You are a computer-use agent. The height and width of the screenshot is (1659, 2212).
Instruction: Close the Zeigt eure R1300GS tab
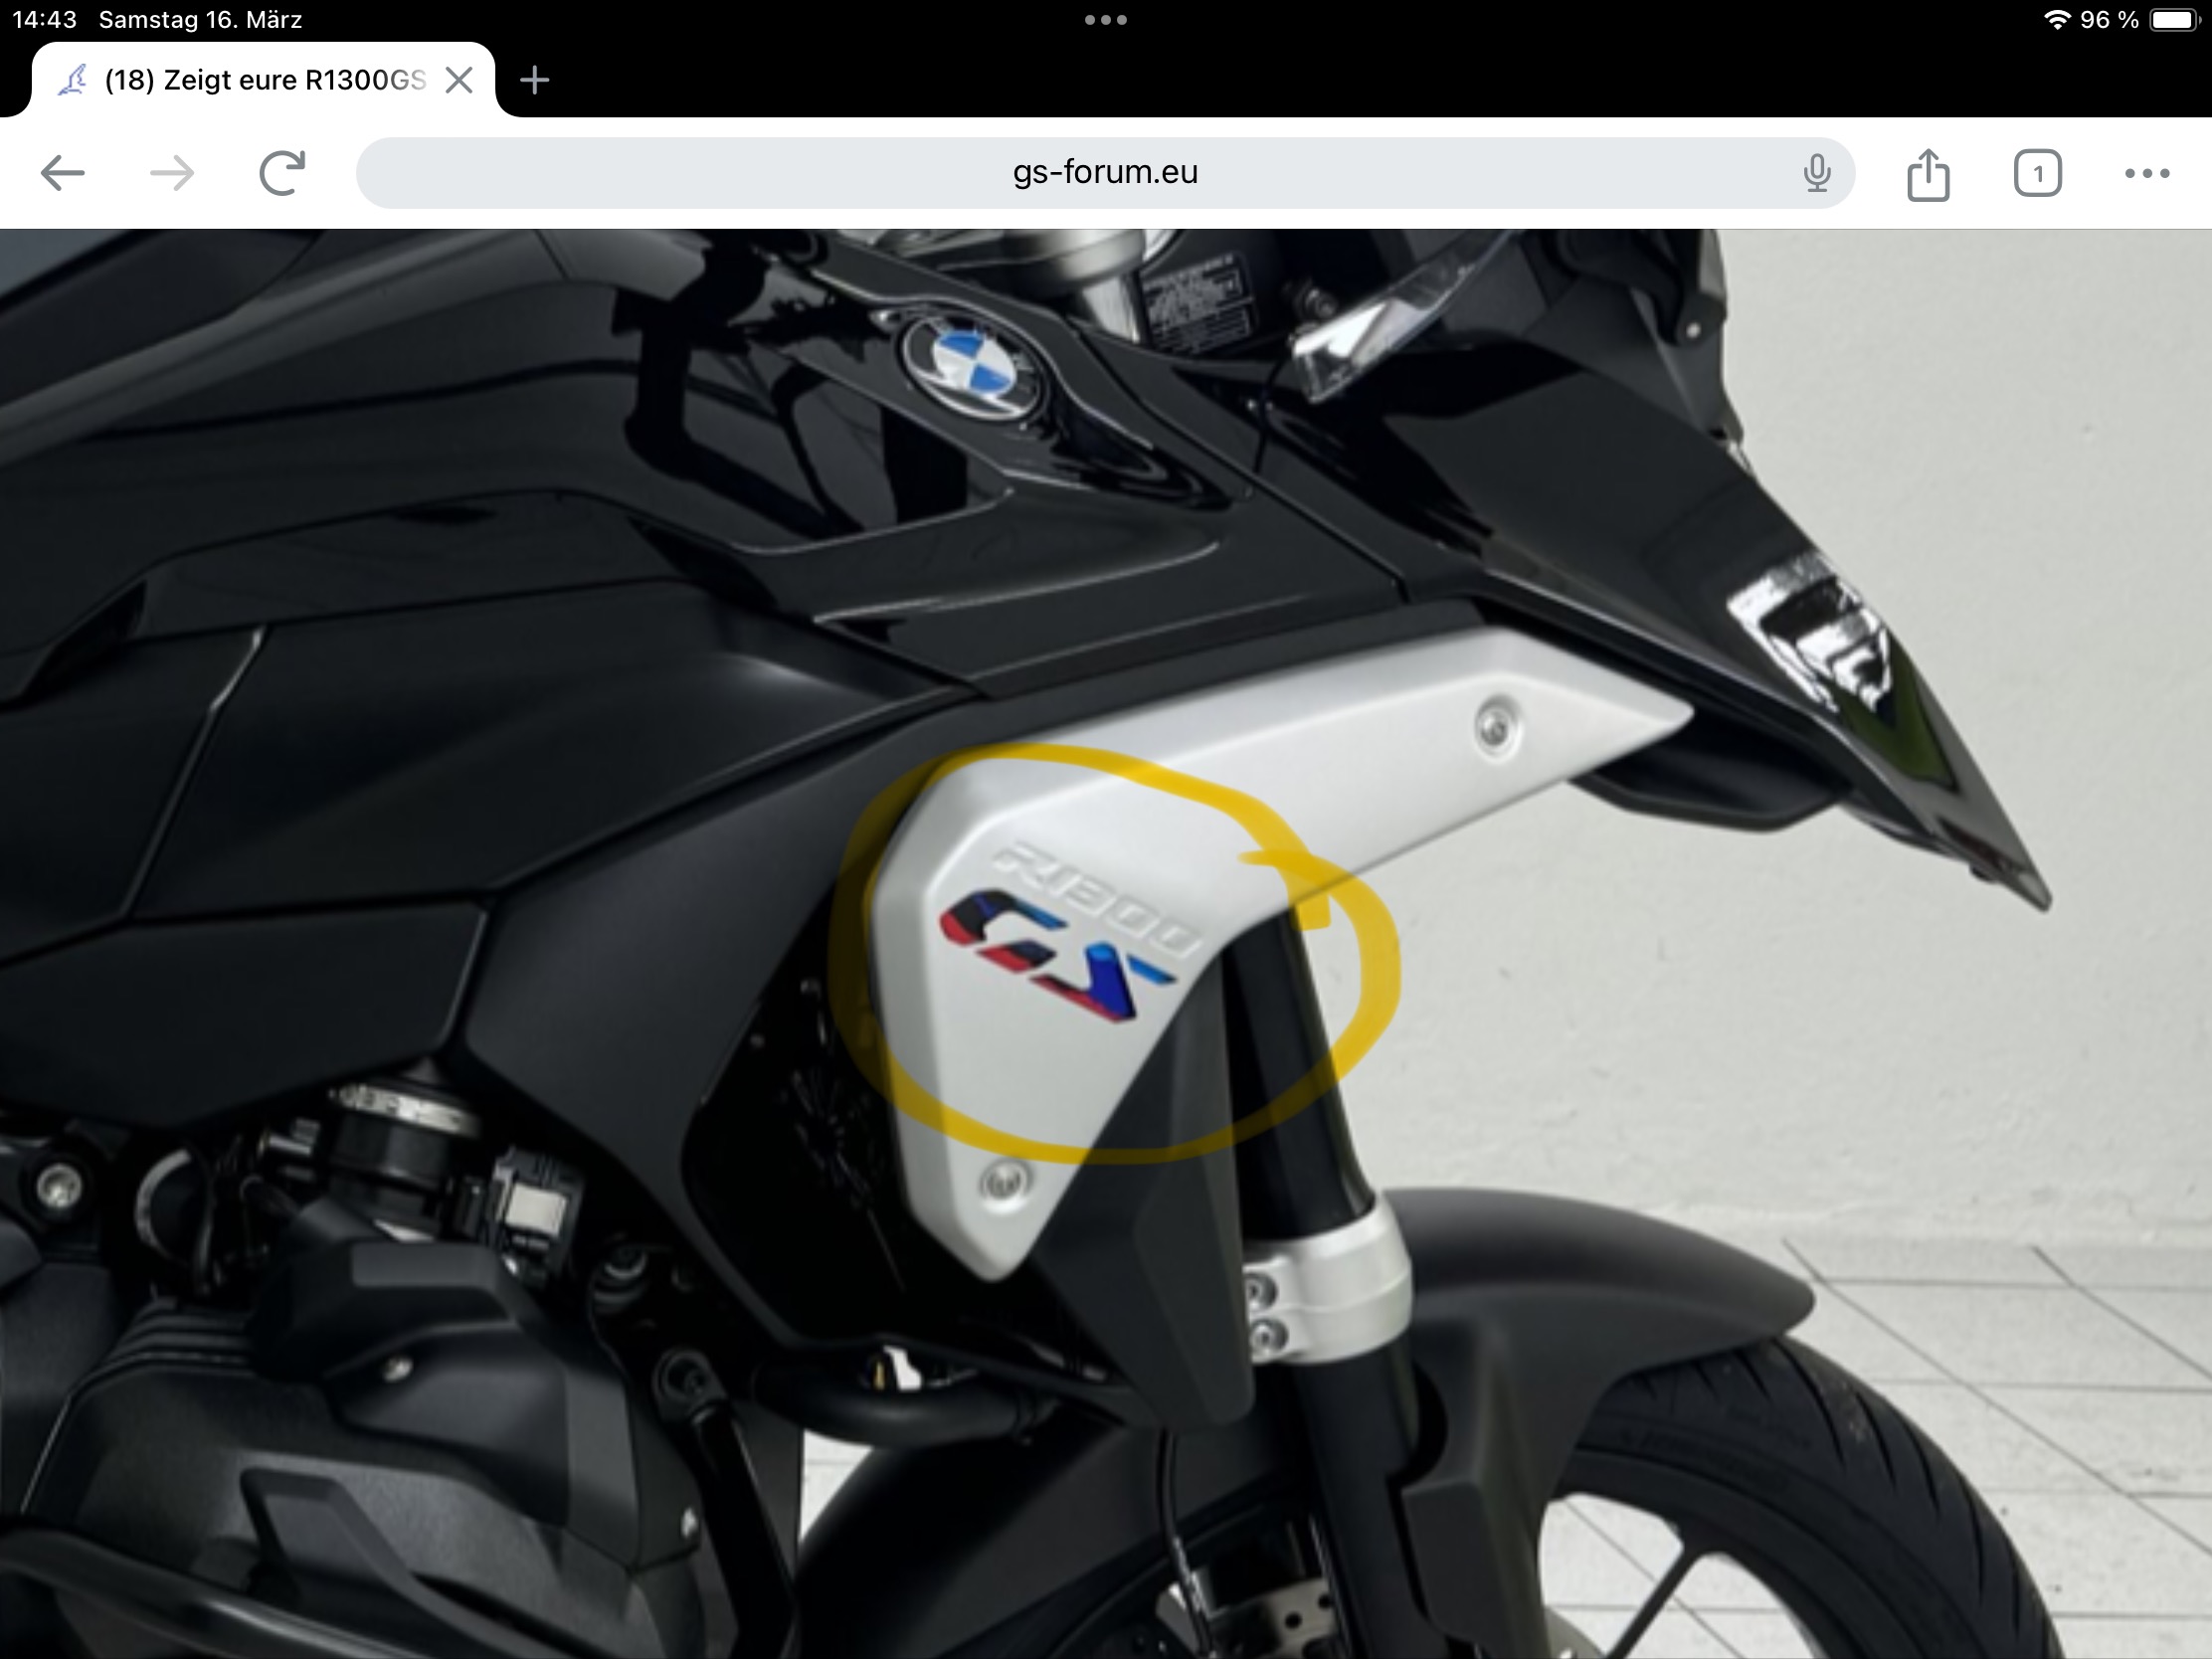[x=459, y=80]
